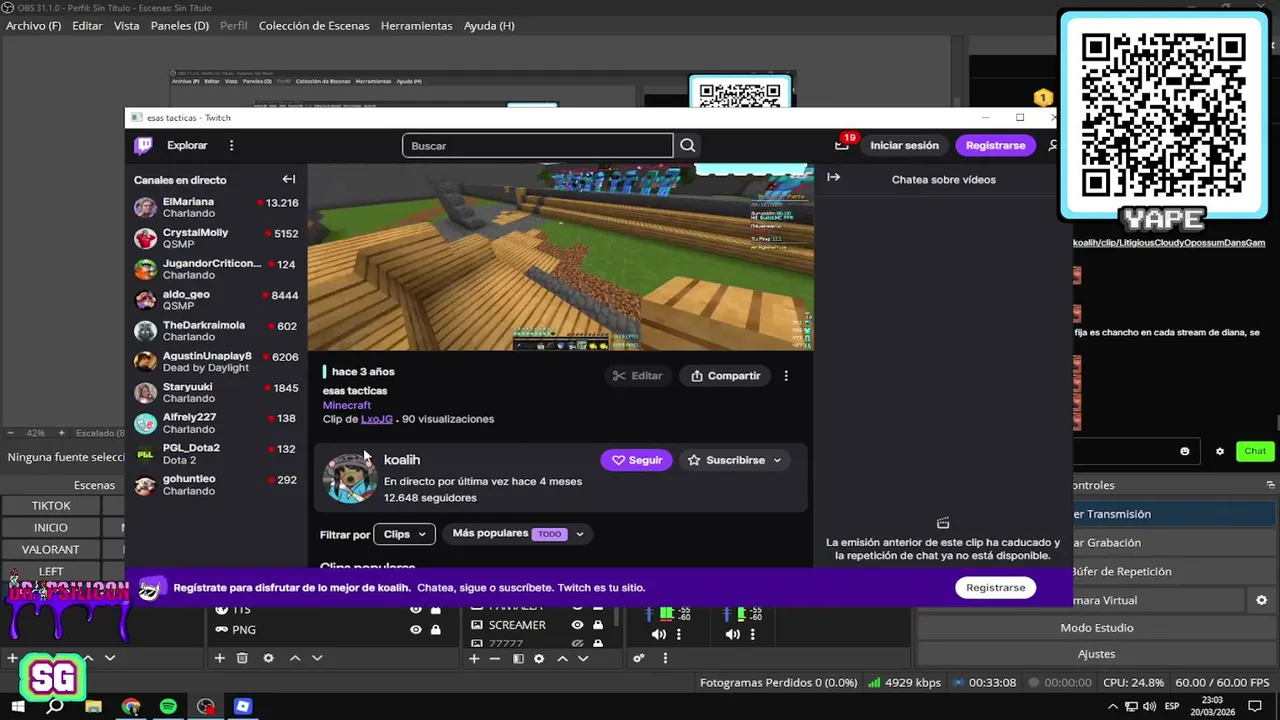Image resolution: width=1280 pixels, height=720 pixels.
Task: Open Ajustes in Controles
Action: tap(1096, 654)
